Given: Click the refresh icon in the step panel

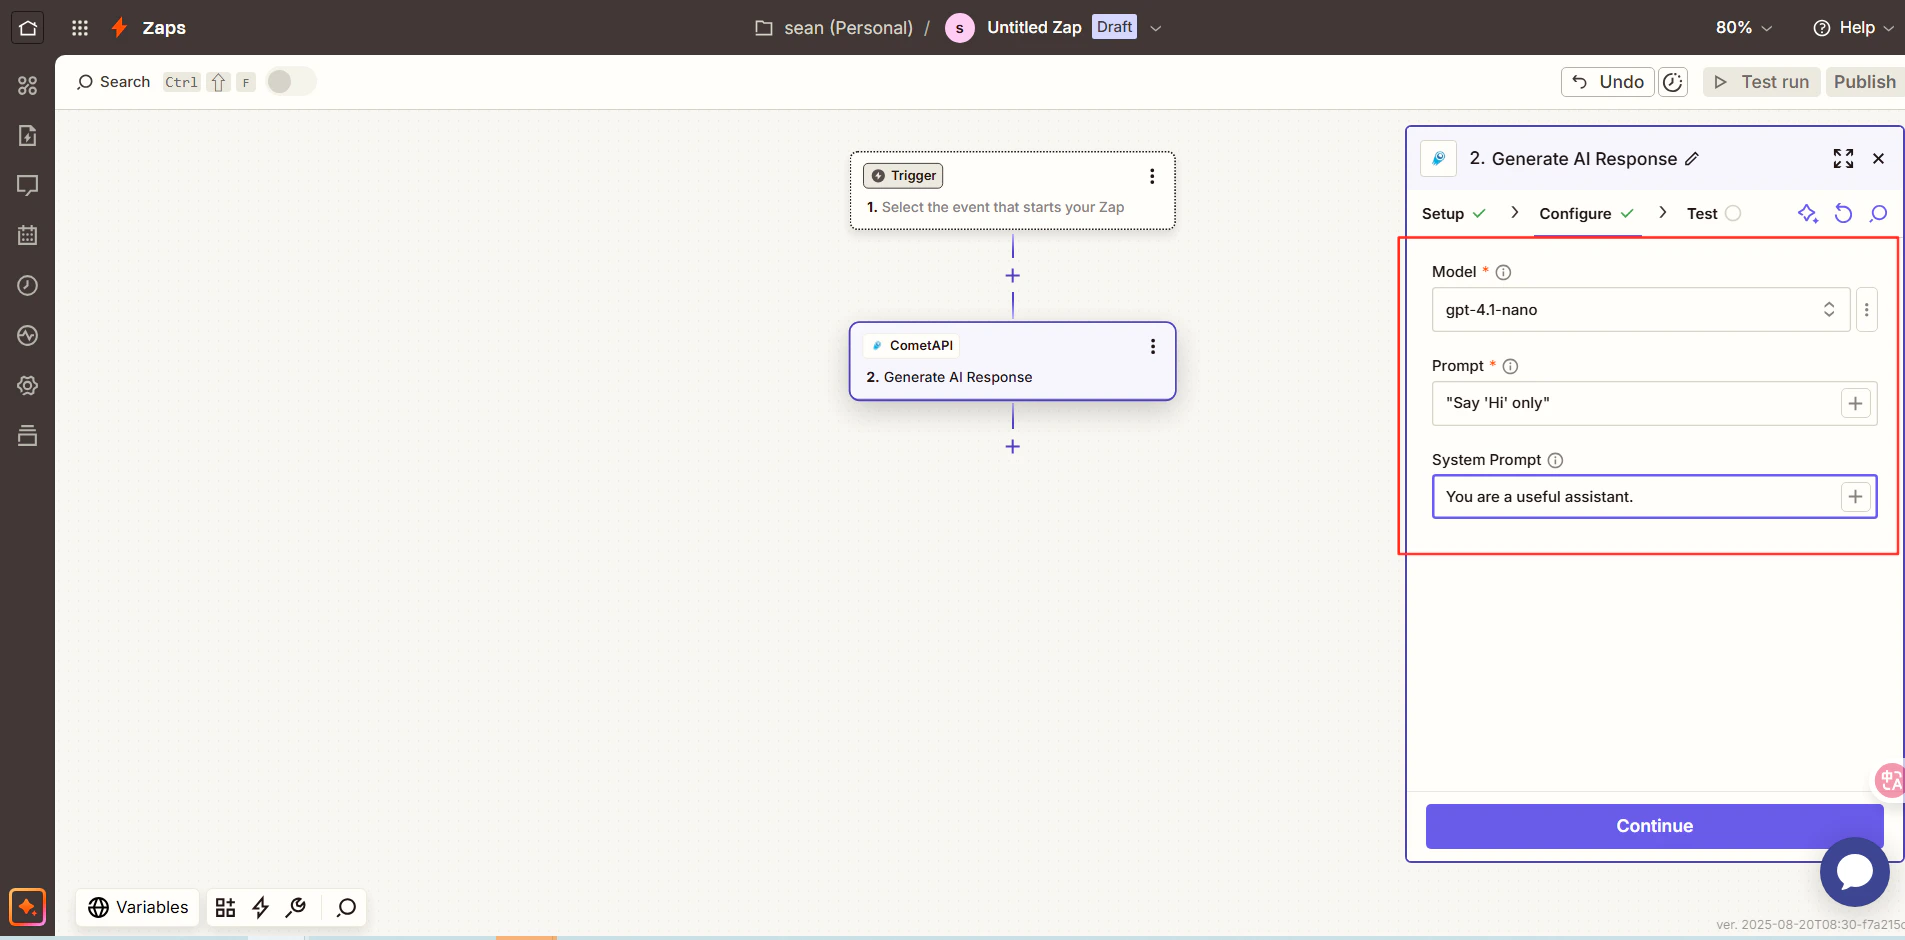Looking at the screenshot, I should tap(1842, 213).
